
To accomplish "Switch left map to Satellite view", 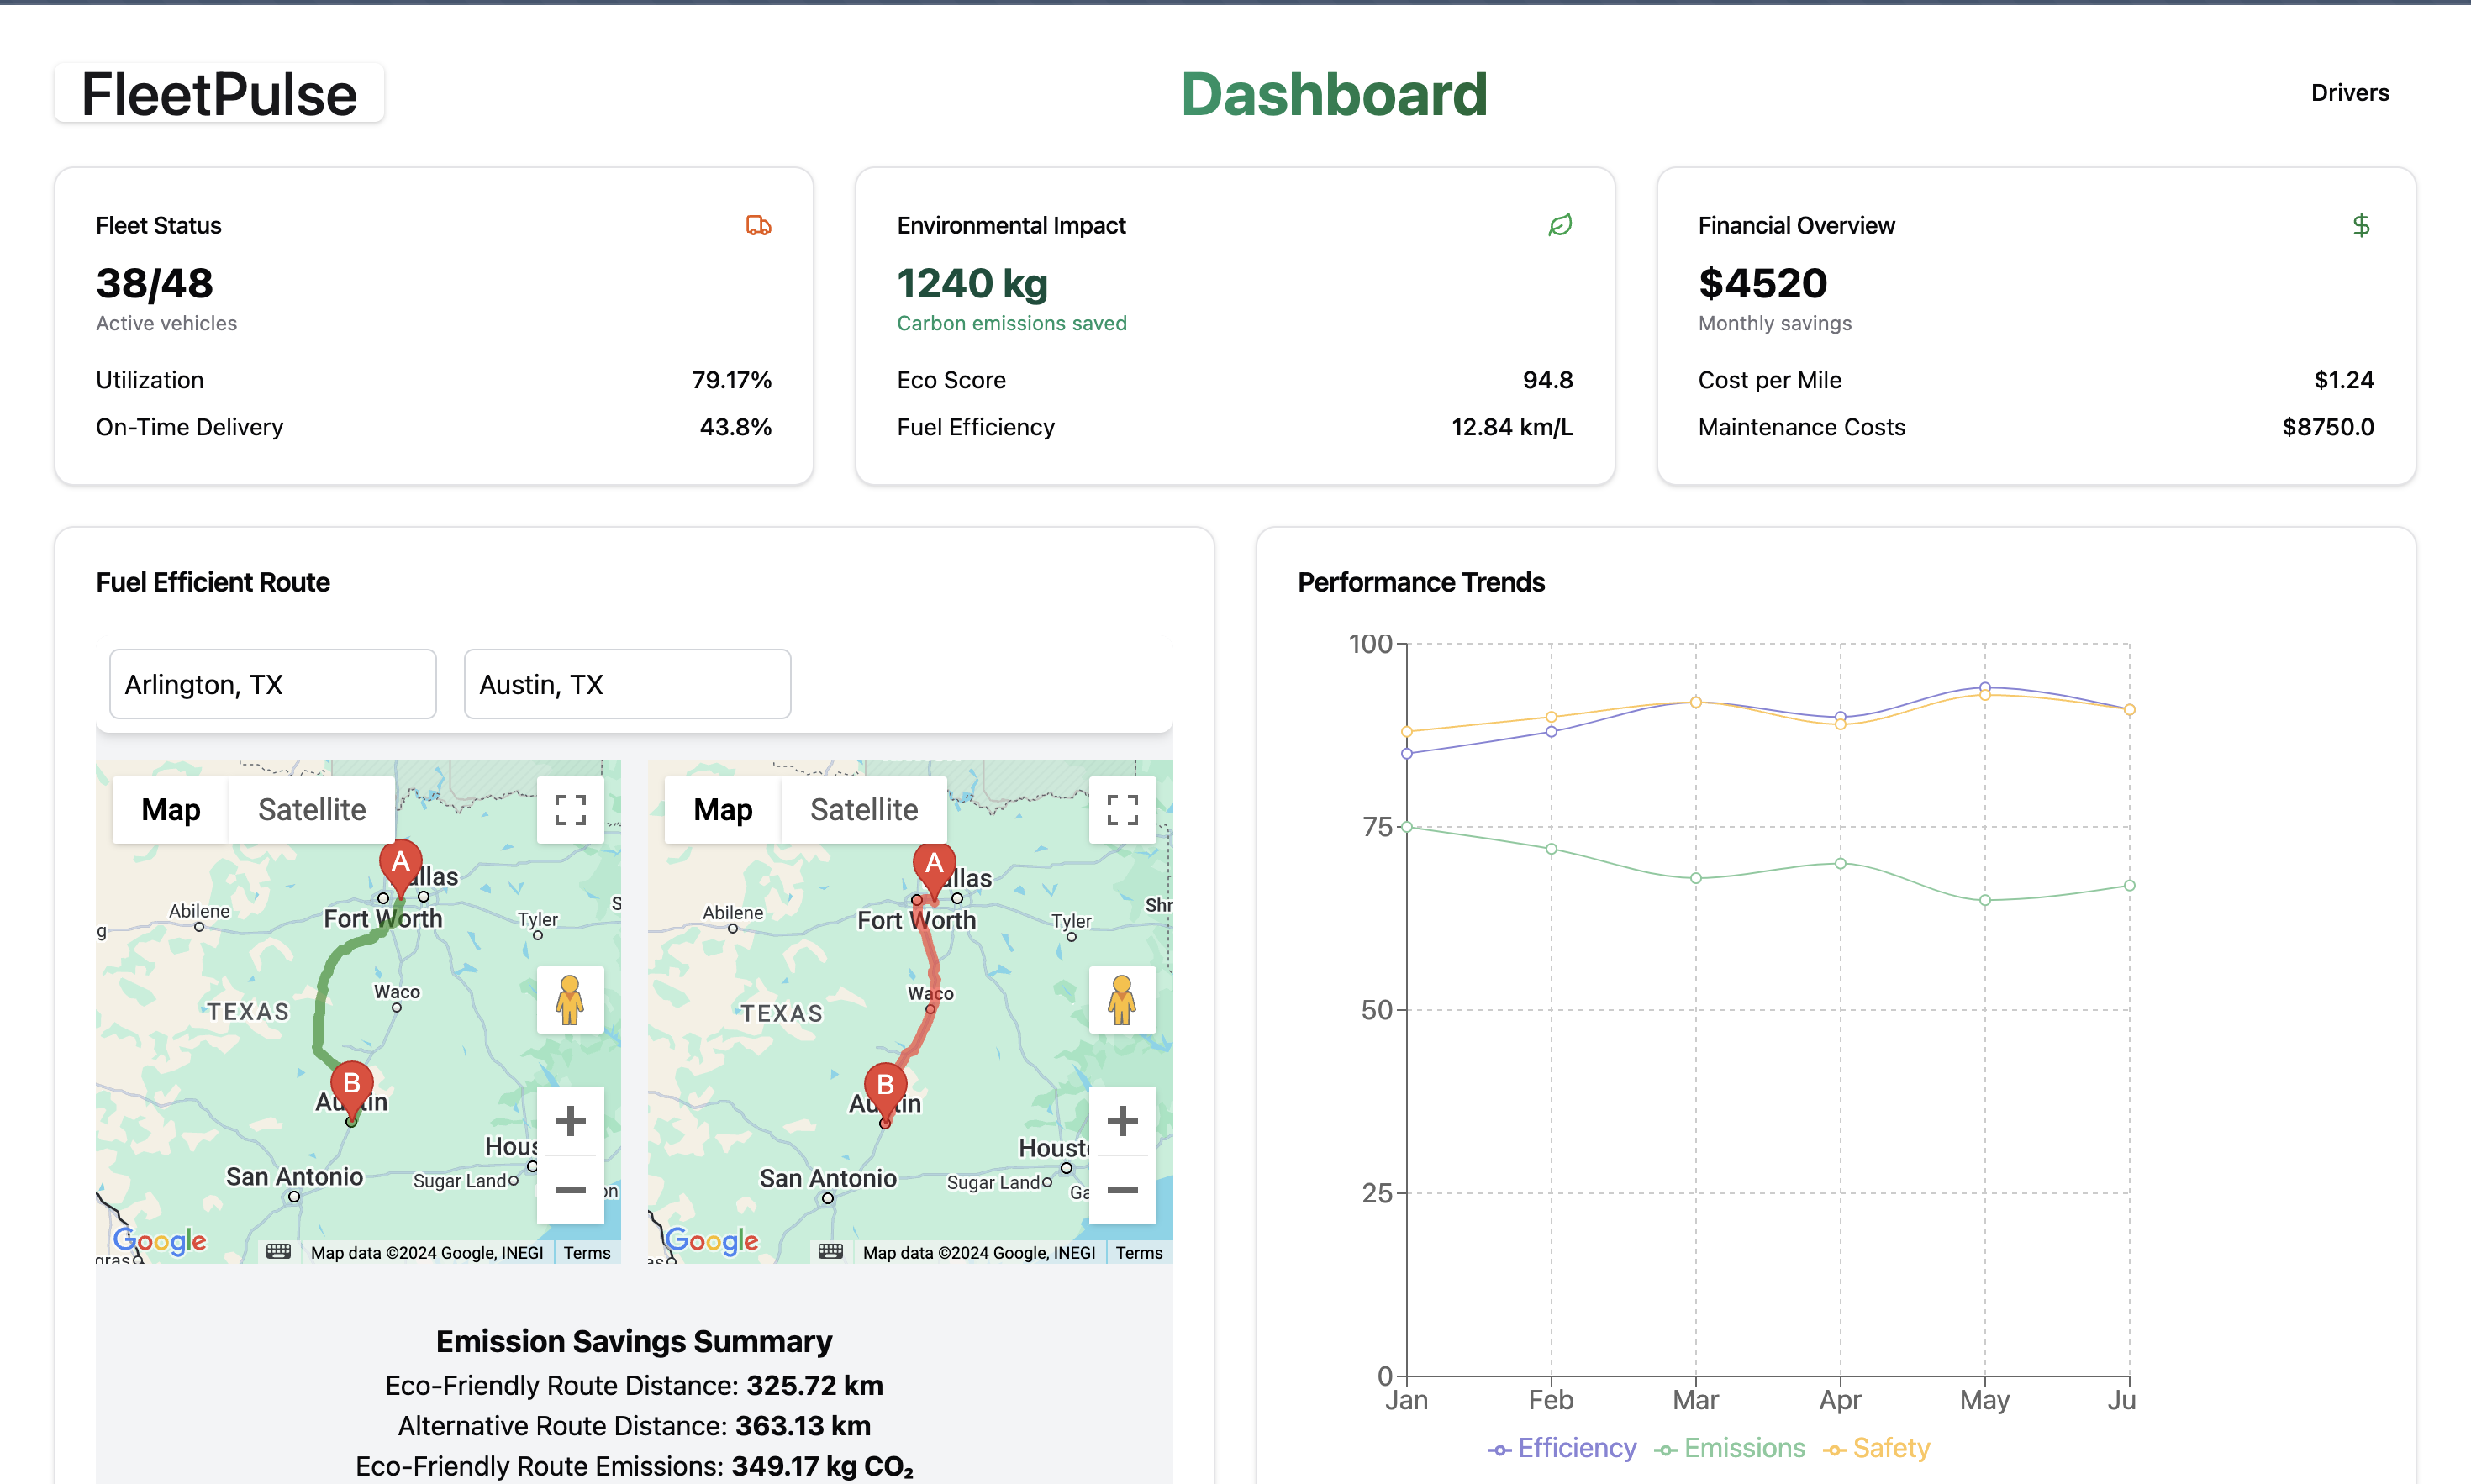I will 311,810.
